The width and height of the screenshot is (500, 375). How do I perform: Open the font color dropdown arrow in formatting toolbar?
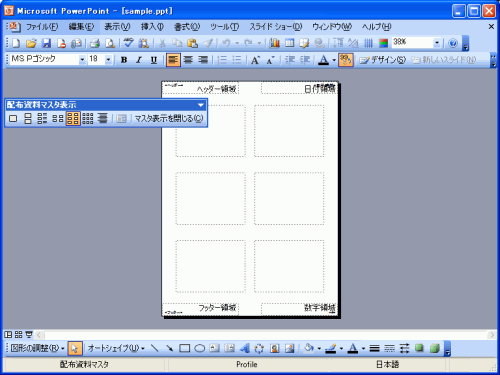334,60
